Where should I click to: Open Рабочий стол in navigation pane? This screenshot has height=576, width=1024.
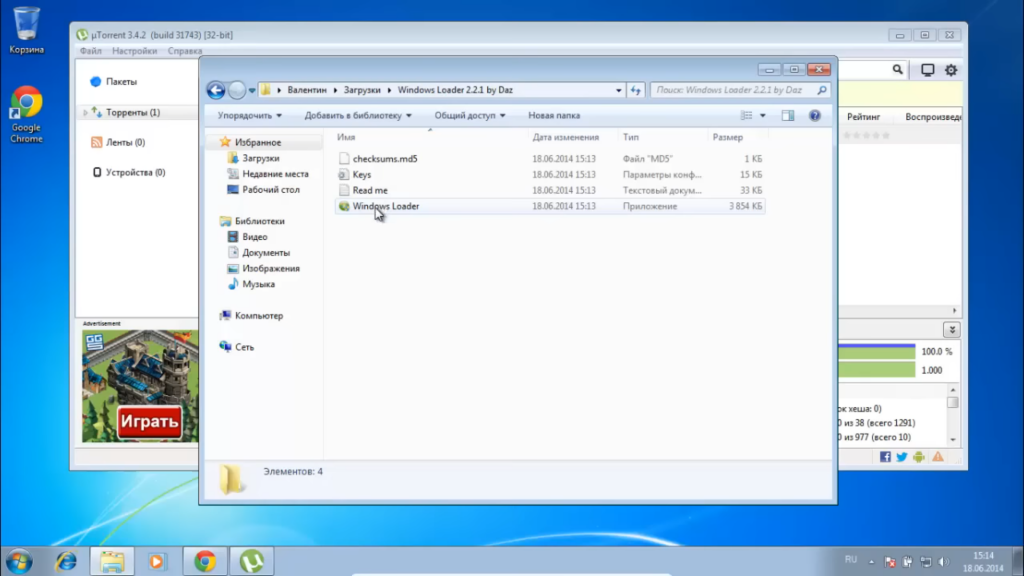point(270,189)
